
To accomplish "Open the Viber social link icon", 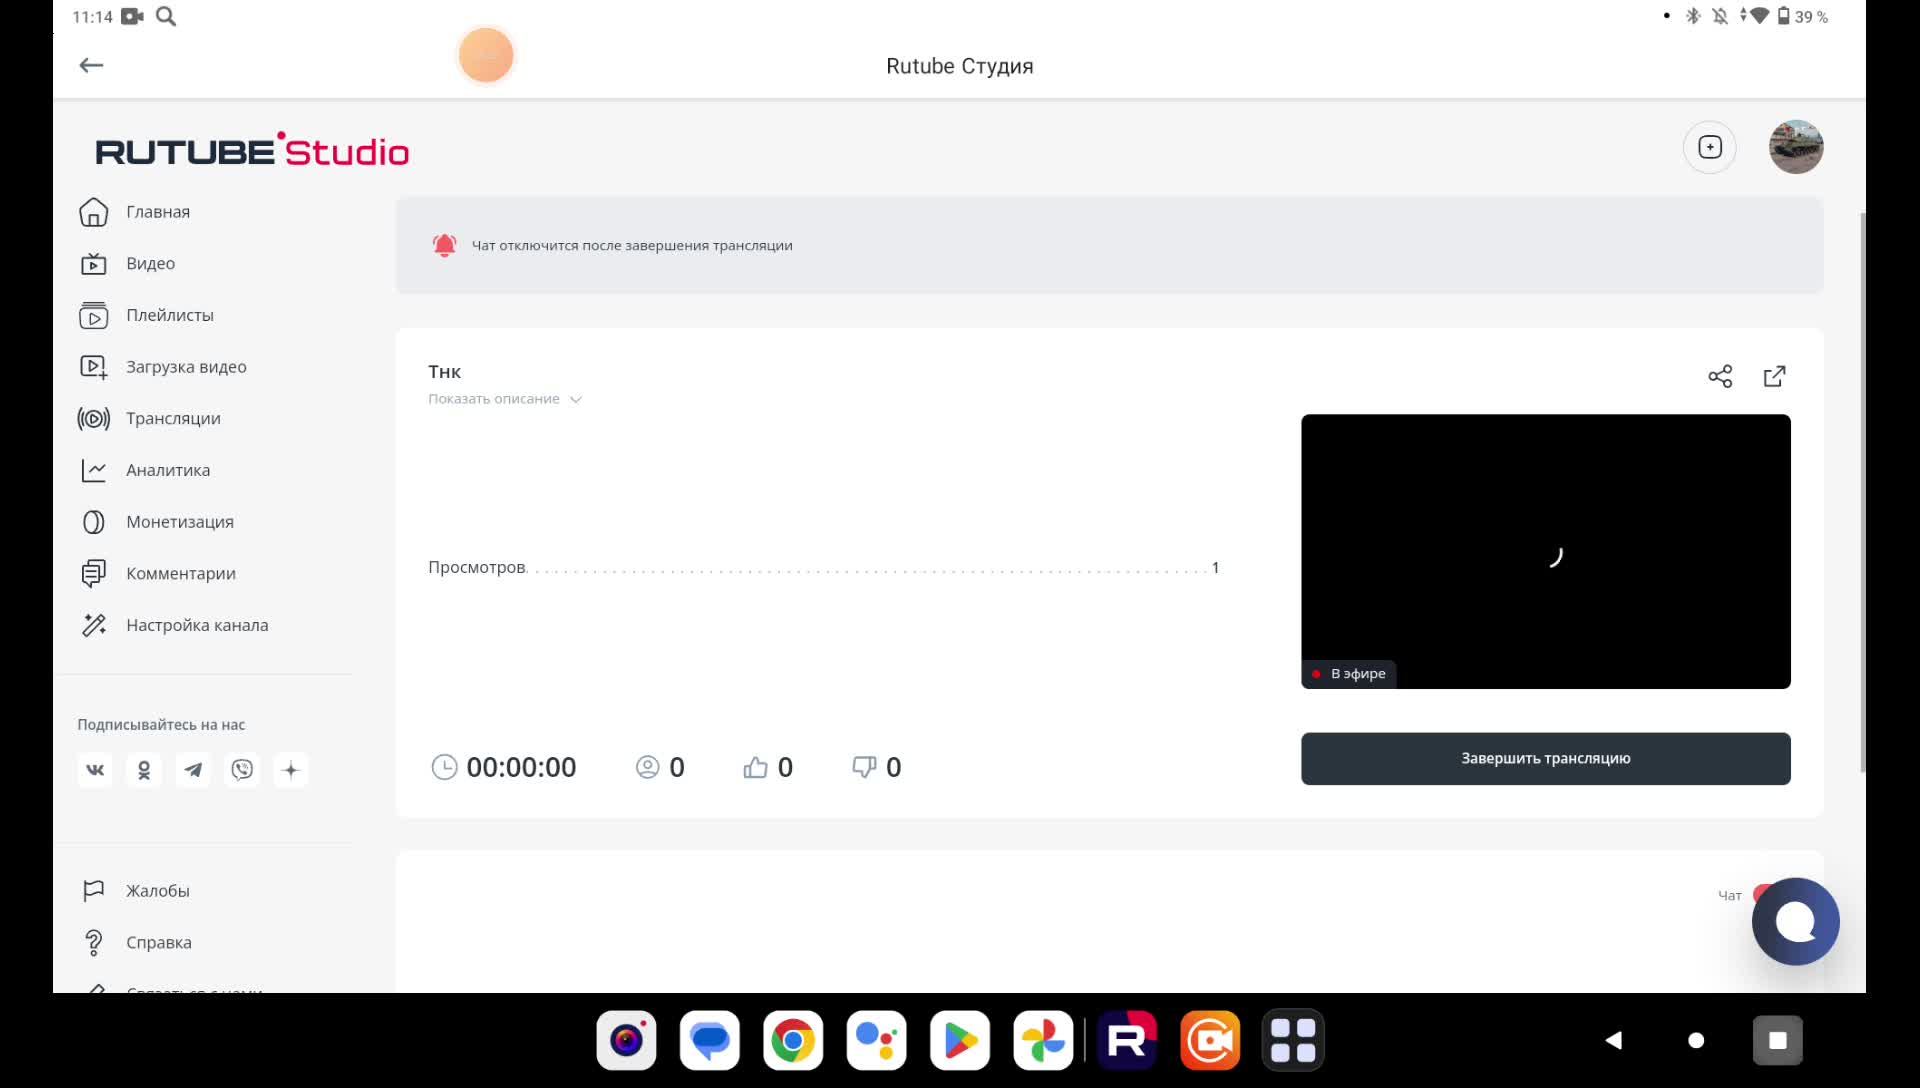I will click(x=242, y=770).
